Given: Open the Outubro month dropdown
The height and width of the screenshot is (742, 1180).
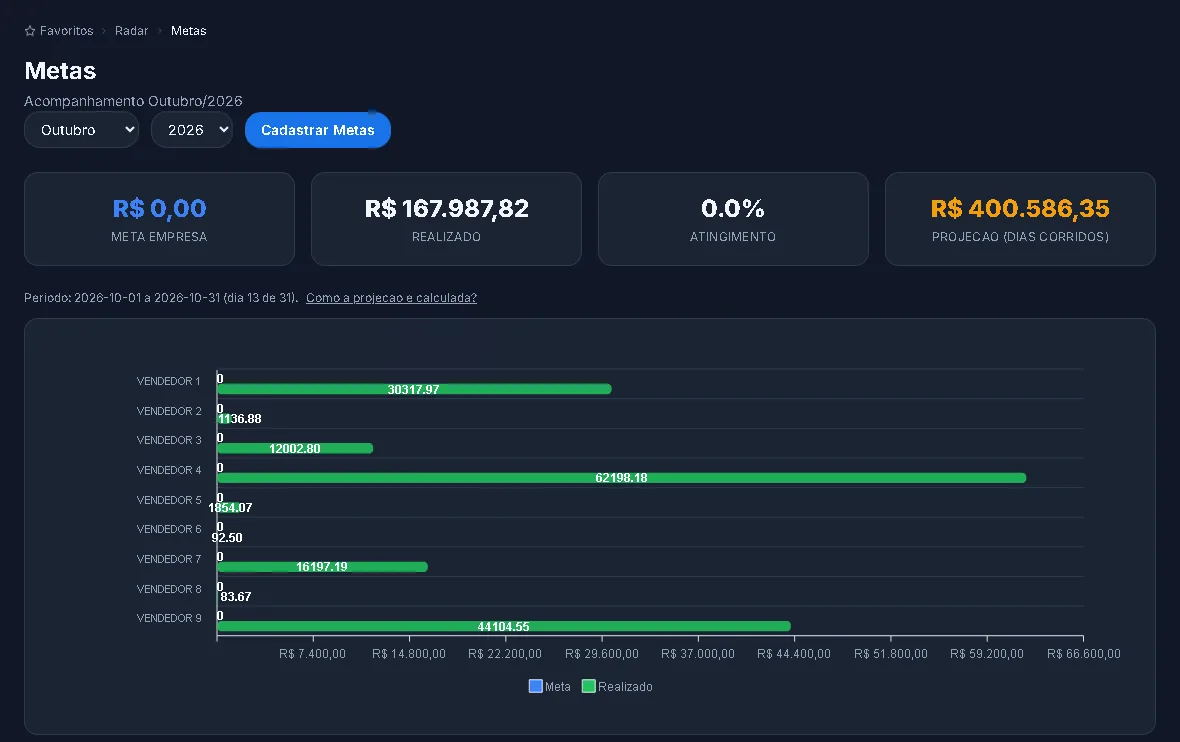Looking at the screenshot, I should click(81, 130).
